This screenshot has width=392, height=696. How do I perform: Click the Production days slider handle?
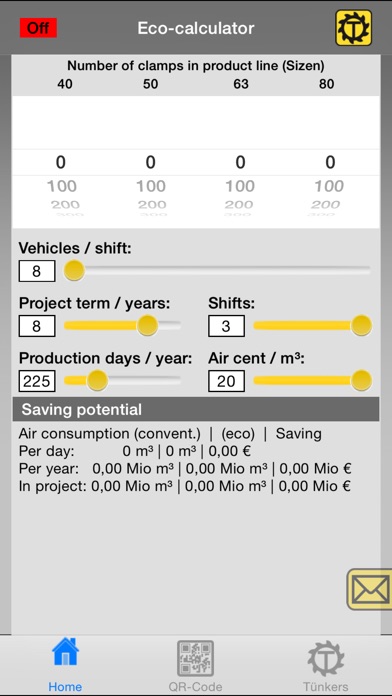[97, 380]
